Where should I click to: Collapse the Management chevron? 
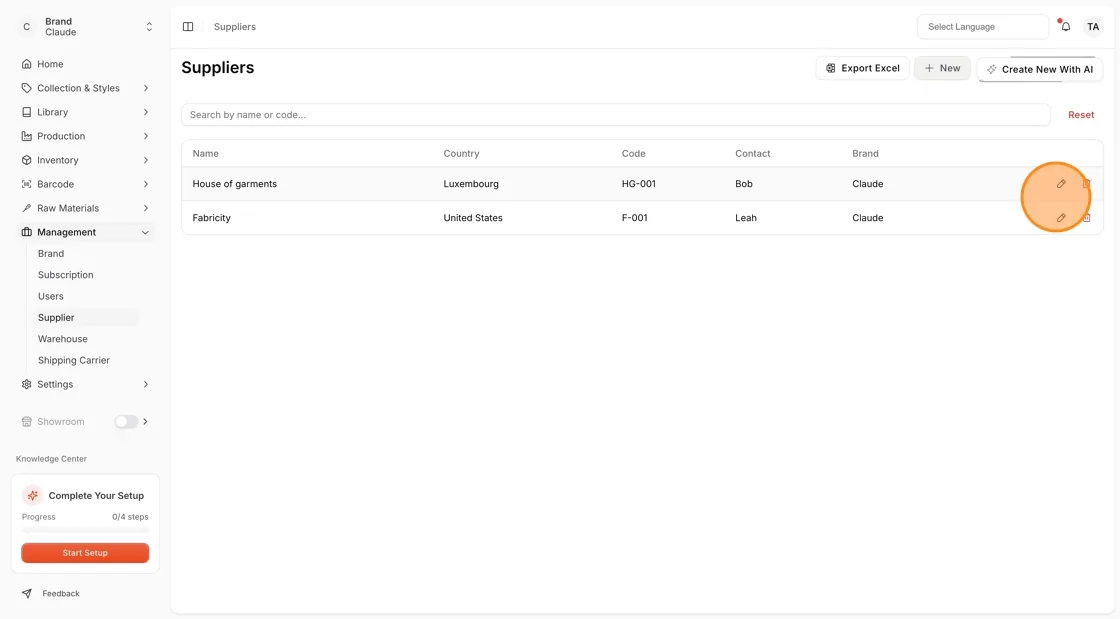146,232
